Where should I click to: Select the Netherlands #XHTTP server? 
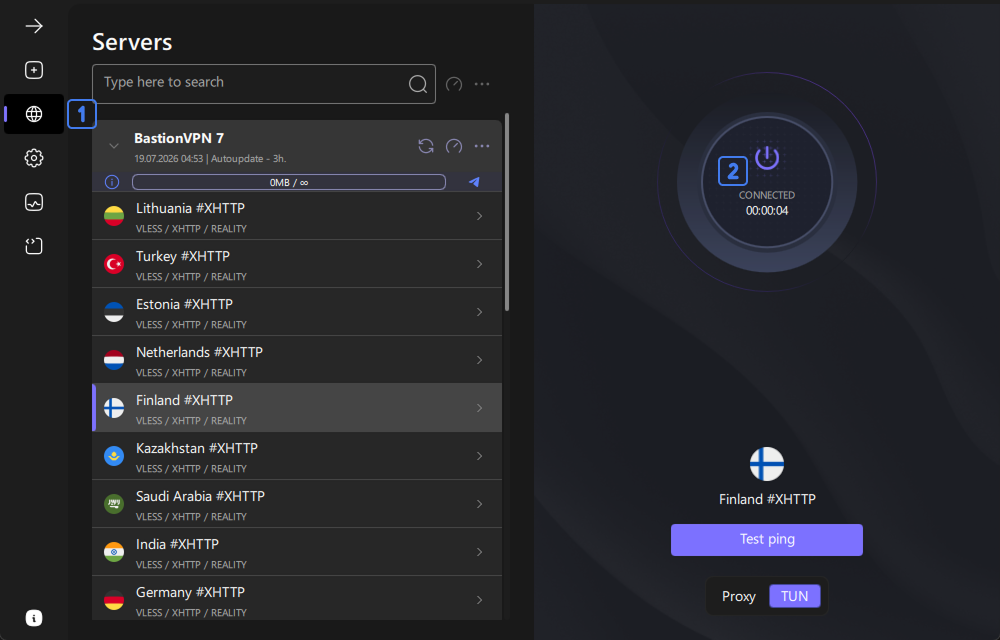pos(297,360)
